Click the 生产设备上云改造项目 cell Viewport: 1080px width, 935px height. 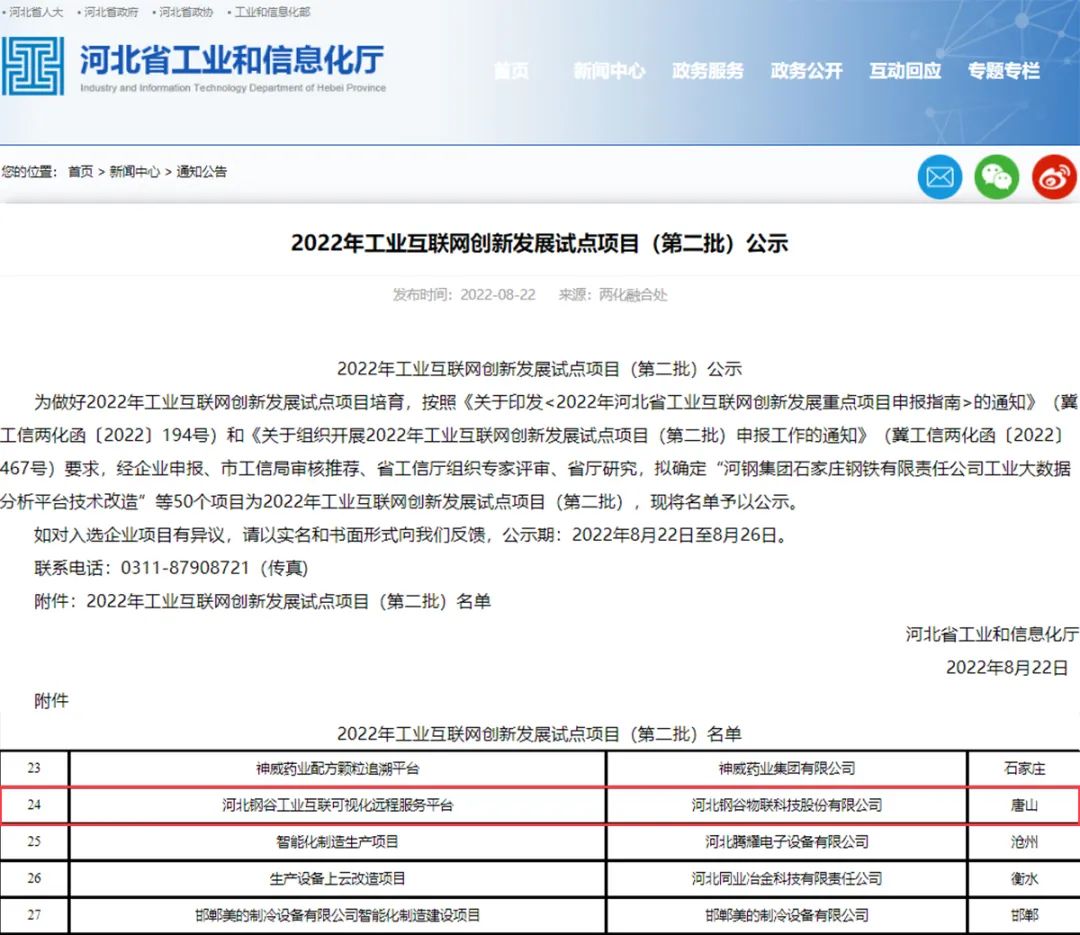[x=338, y=879]
